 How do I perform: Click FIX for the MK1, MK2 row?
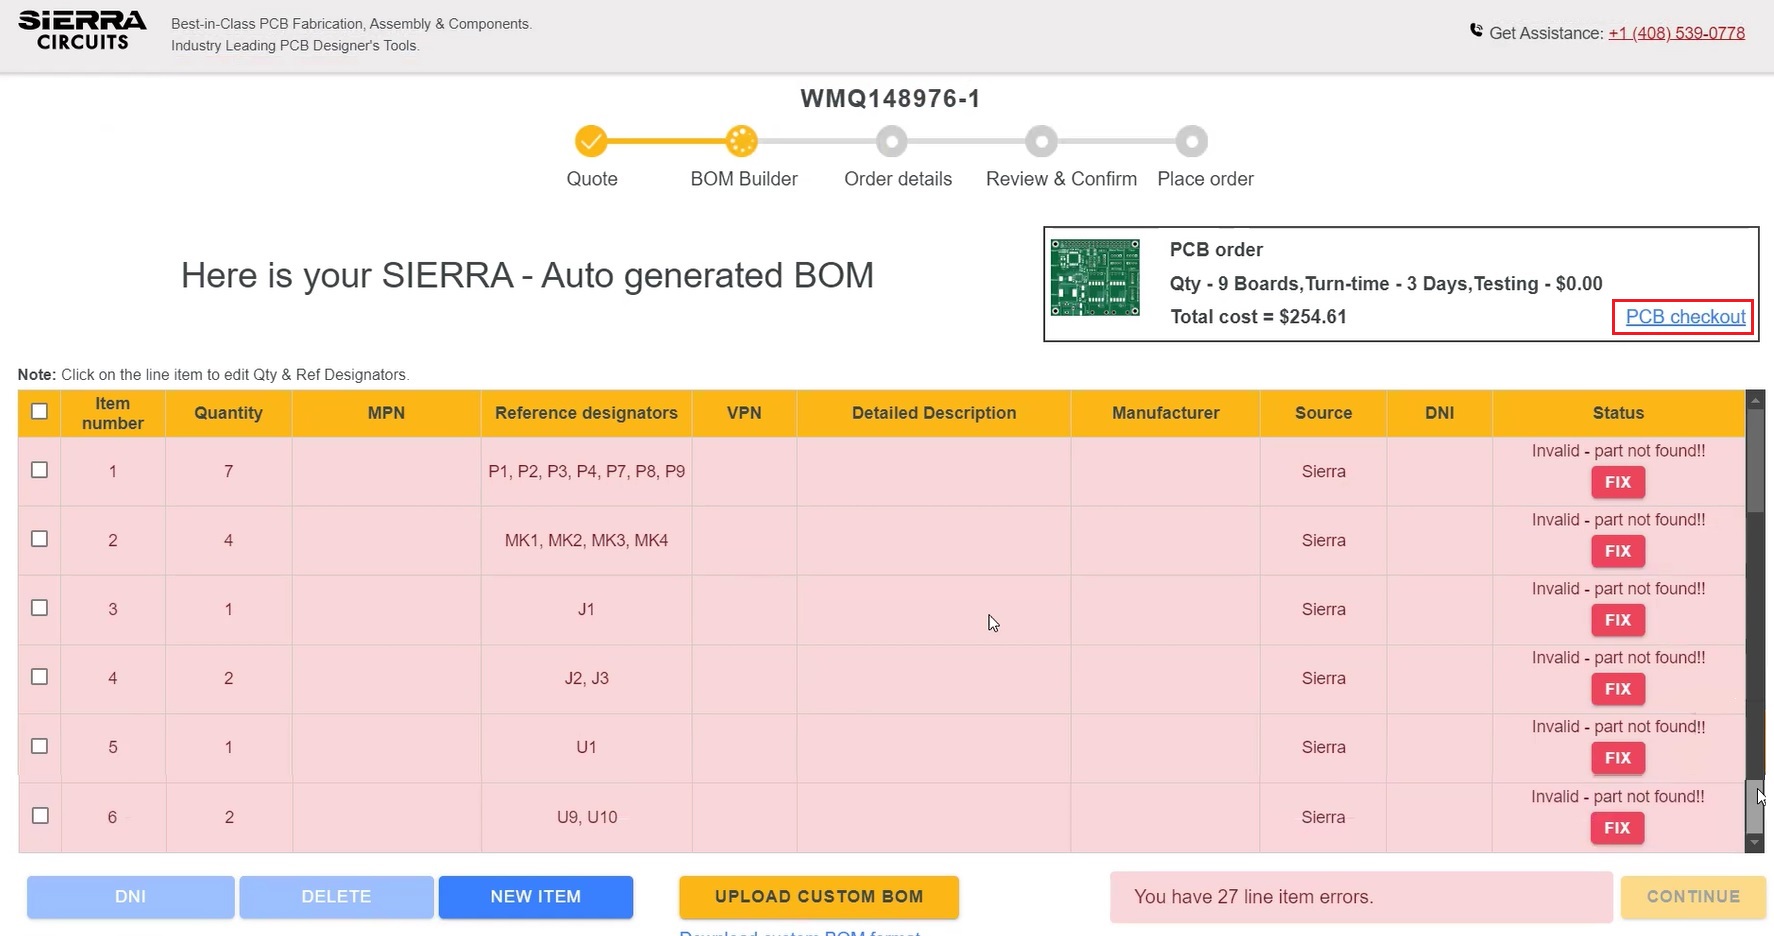pos(1618,551)
